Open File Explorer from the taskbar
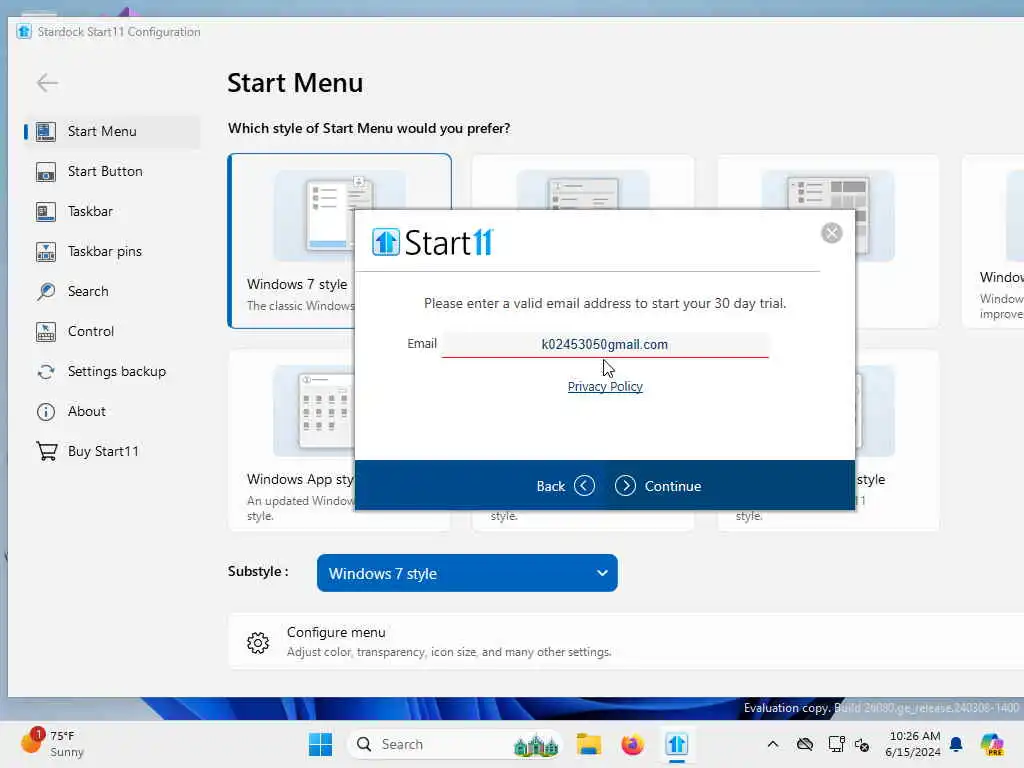This screenshot has width=1024, height=768. coord(588,744)
